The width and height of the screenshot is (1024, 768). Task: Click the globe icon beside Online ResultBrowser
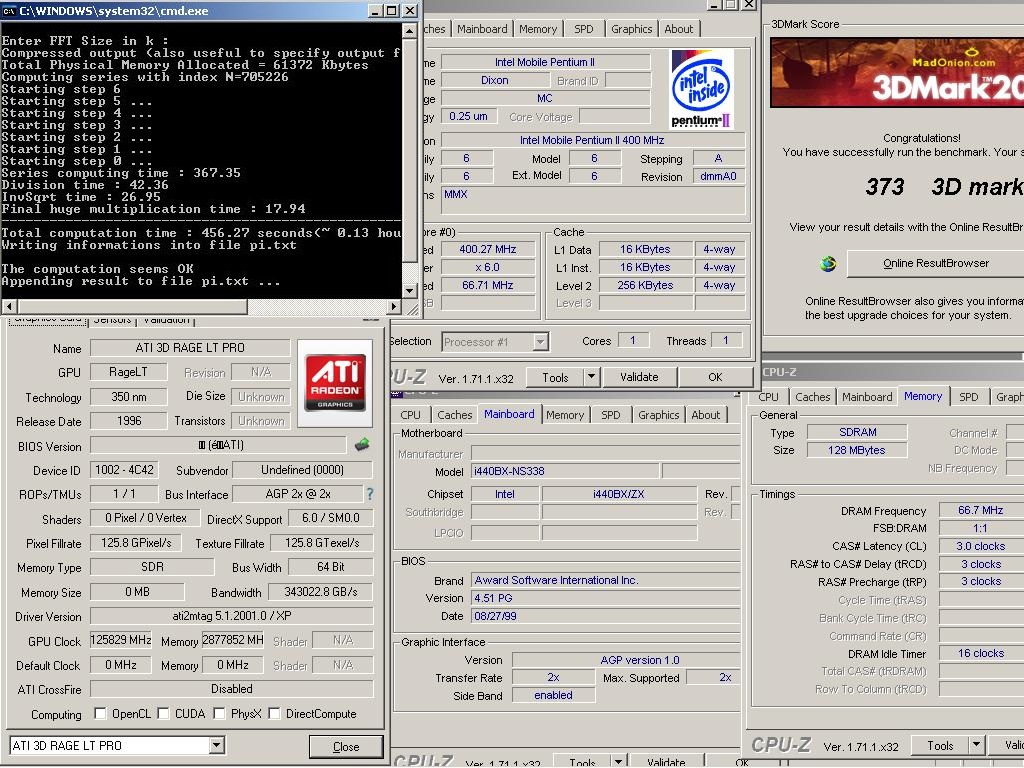(x=828, y=264)
